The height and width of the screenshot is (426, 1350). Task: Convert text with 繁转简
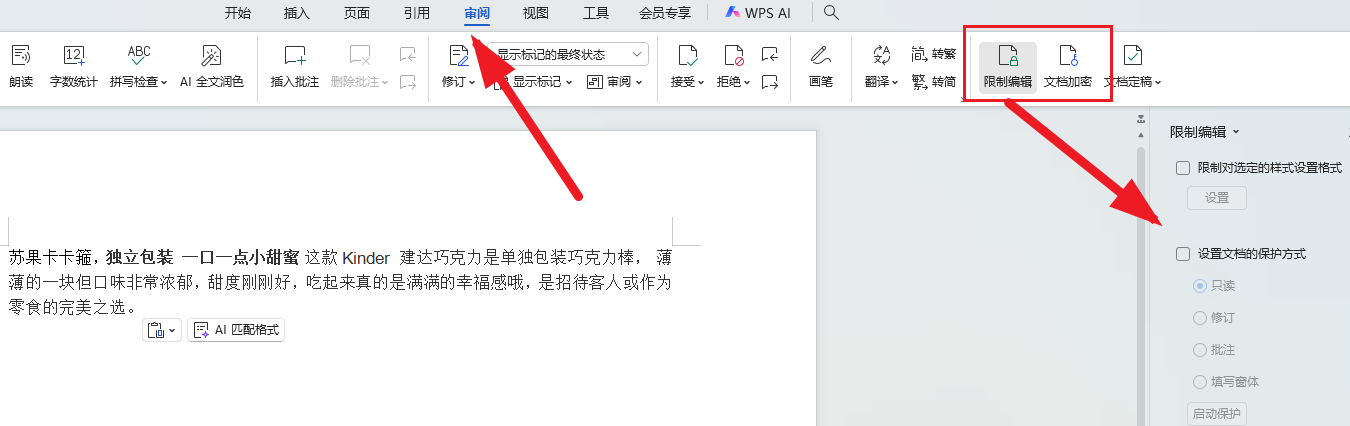pos(934,82)
